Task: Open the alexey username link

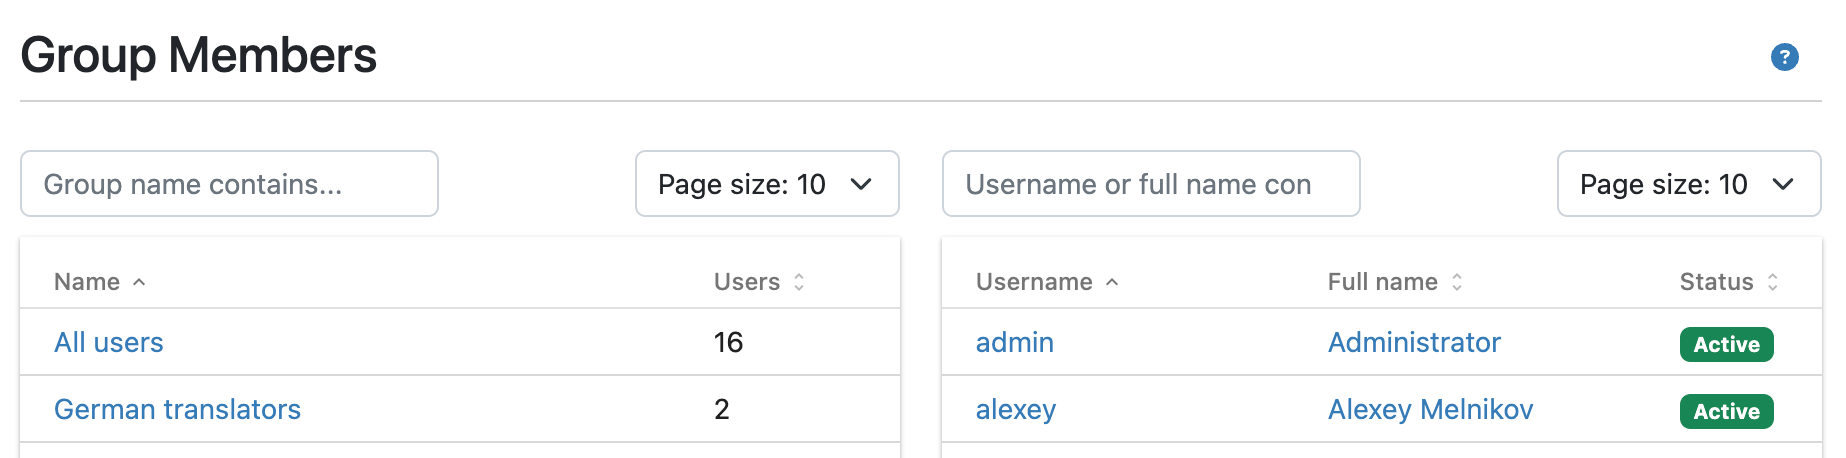Action: pyautogui.click(x=1016, y=410)
